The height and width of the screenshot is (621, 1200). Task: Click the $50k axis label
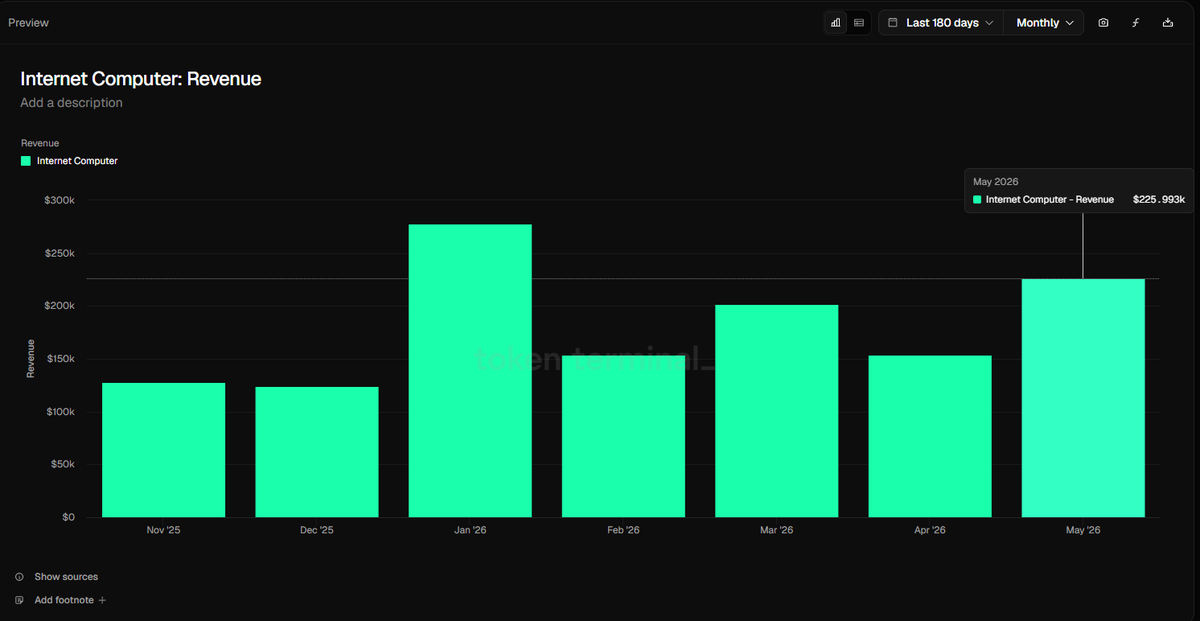tap(61, 464)
